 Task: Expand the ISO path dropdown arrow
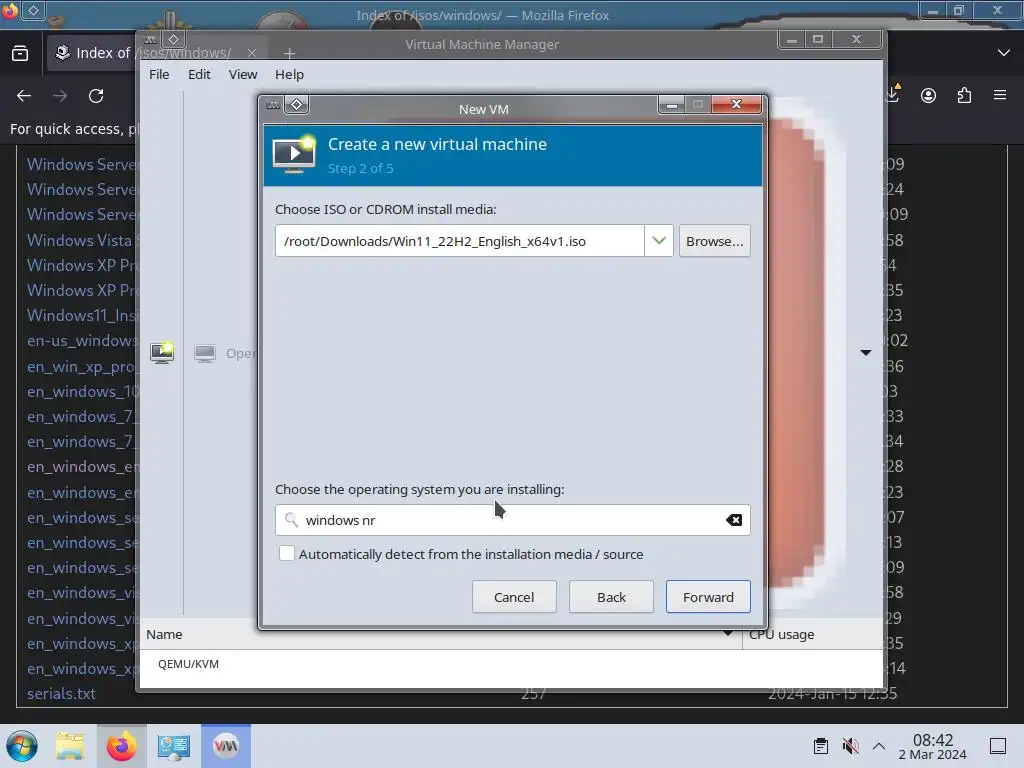[x=658, y=241]
